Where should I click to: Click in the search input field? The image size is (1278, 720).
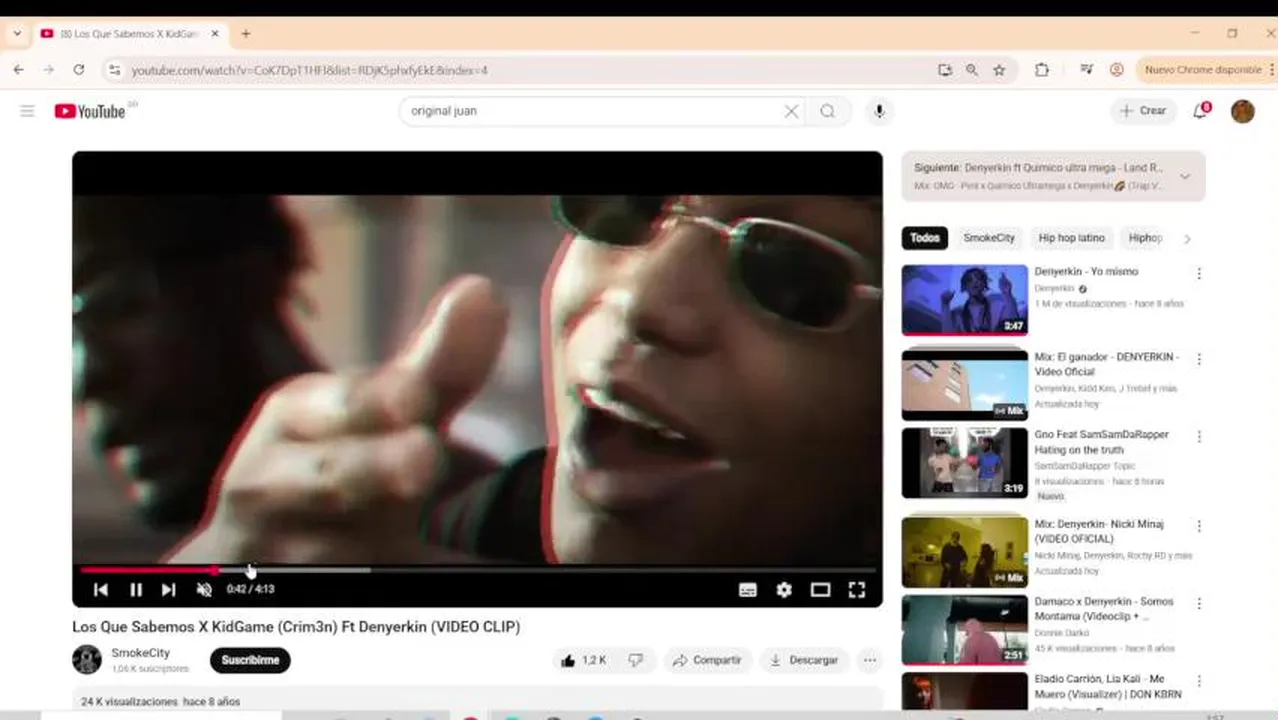click(590, 111)
